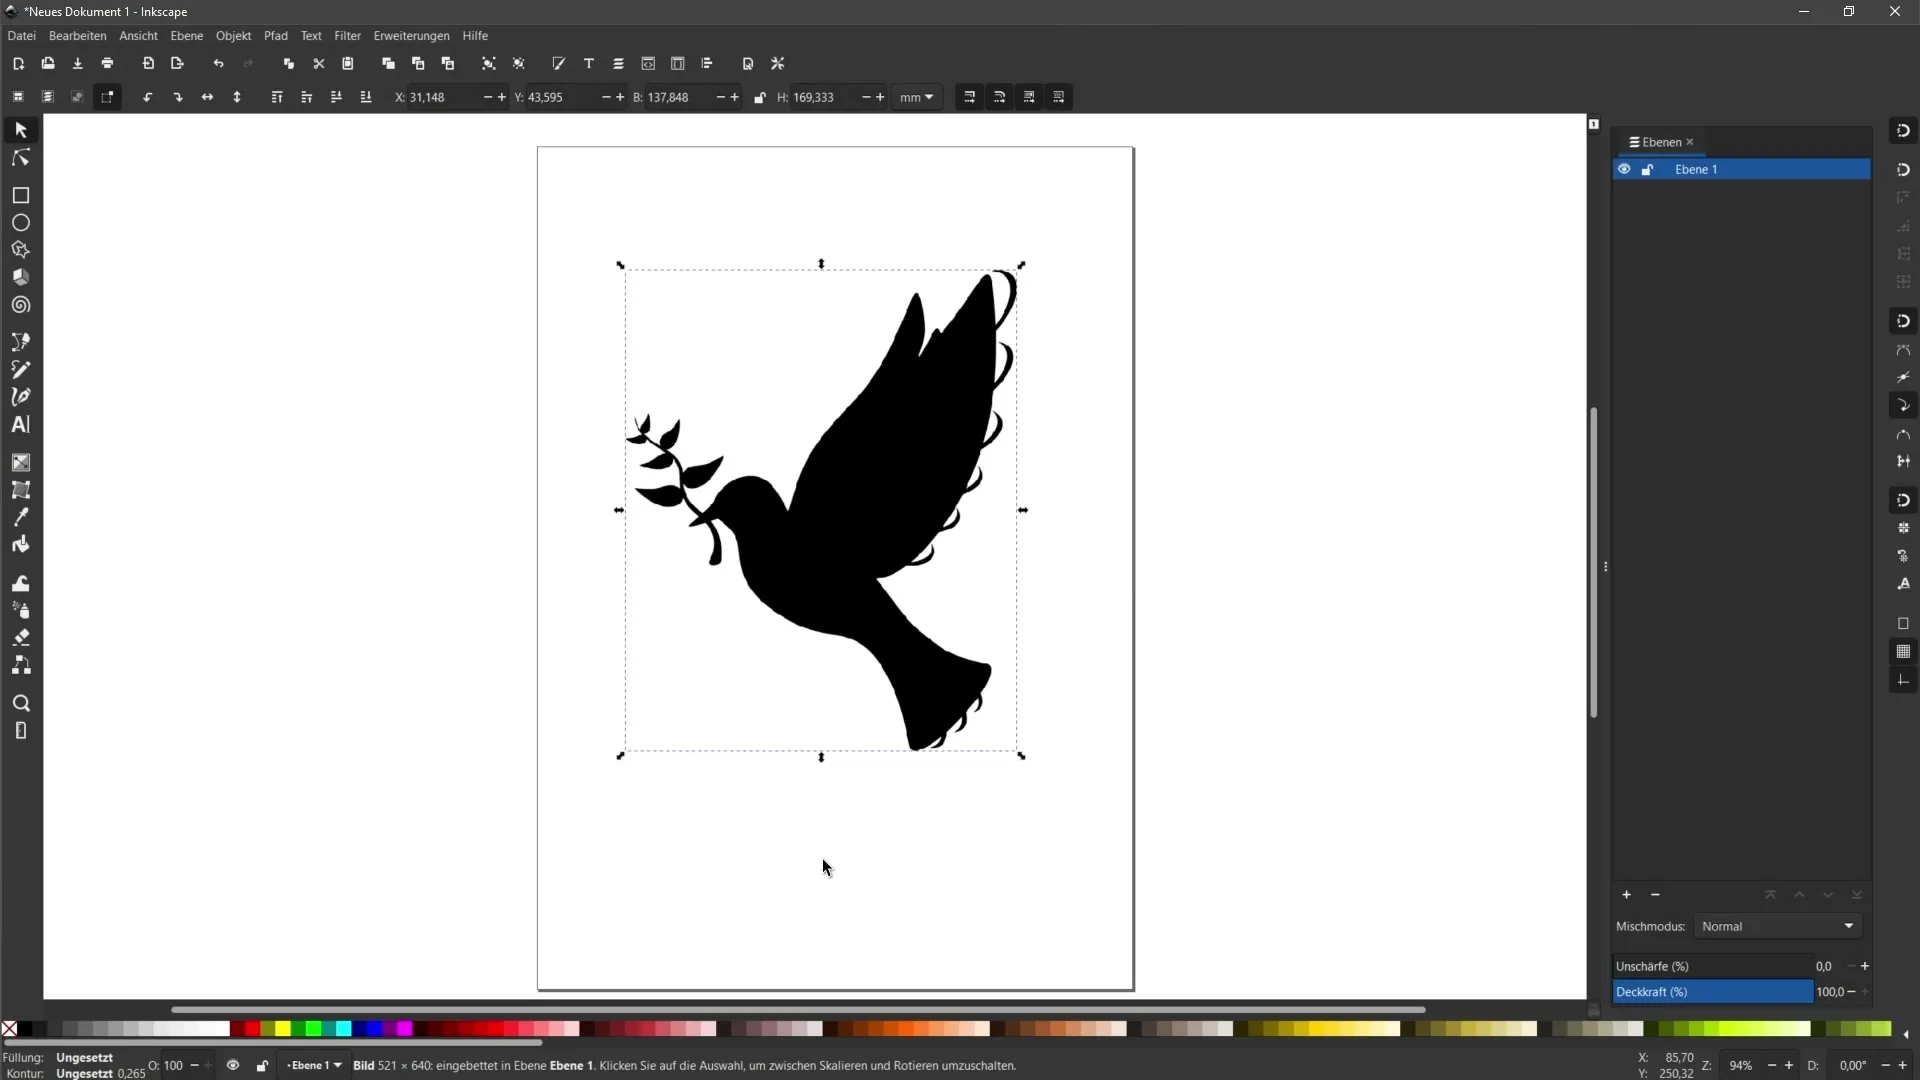Screen dimensions: 1920x1080
Task: Toggle layer lock on Ebene 1
Action: [x=1647, y=169]
